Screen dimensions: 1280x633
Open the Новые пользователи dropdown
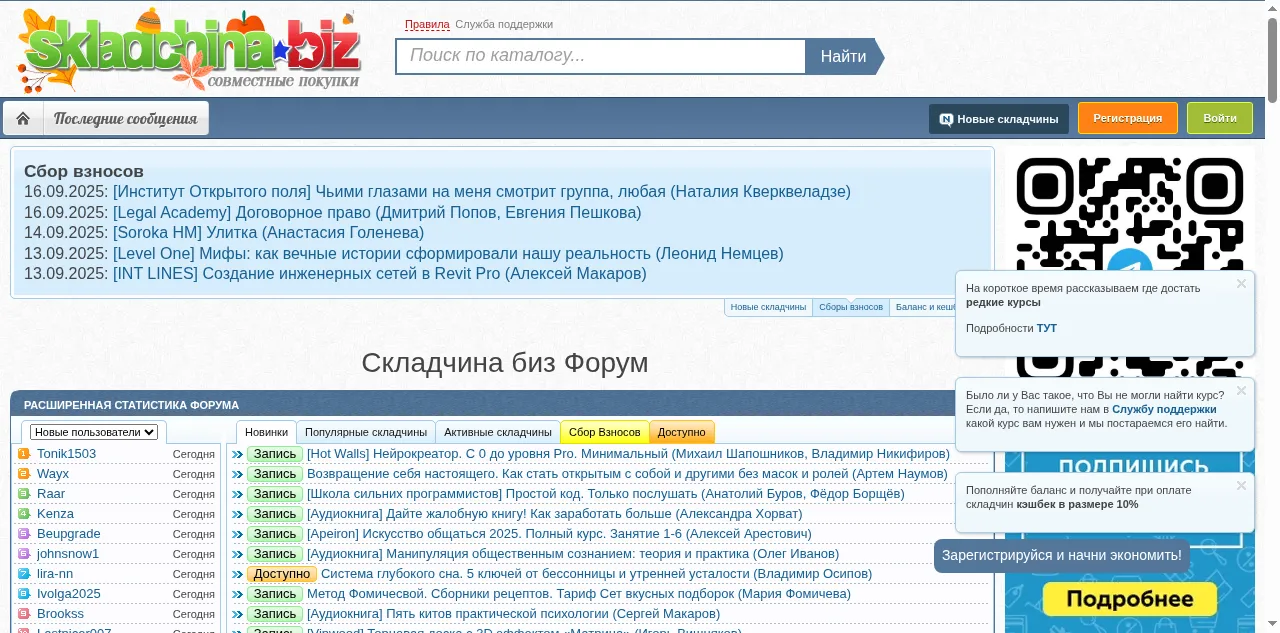pos(95,432)
